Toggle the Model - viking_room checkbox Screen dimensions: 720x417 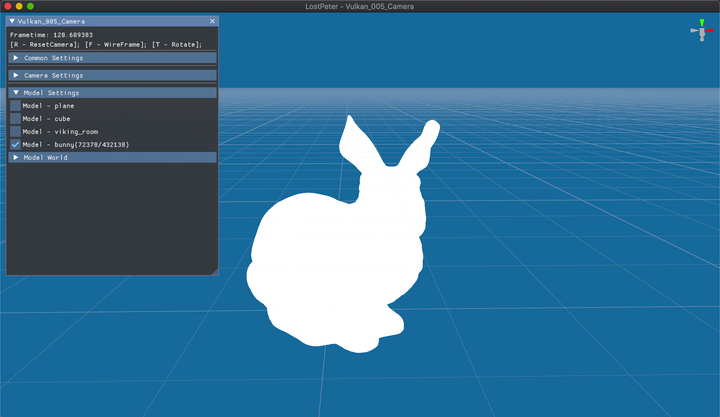point(15,132)
